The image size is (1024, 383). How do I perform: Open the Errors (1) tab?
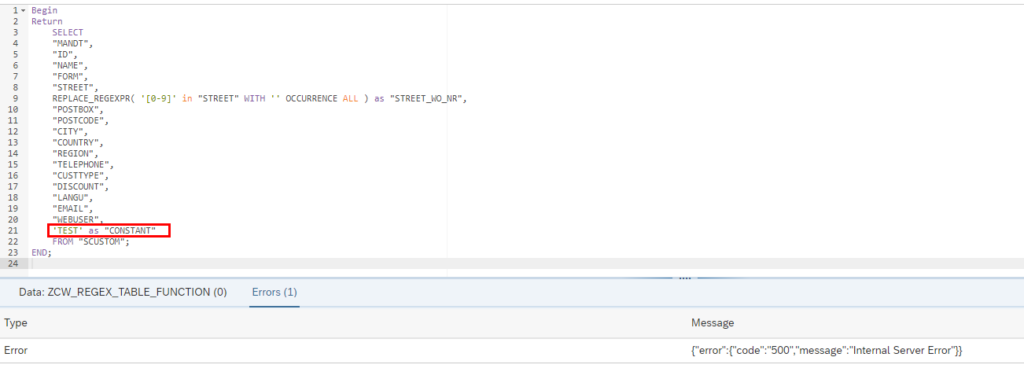(274, 292)
